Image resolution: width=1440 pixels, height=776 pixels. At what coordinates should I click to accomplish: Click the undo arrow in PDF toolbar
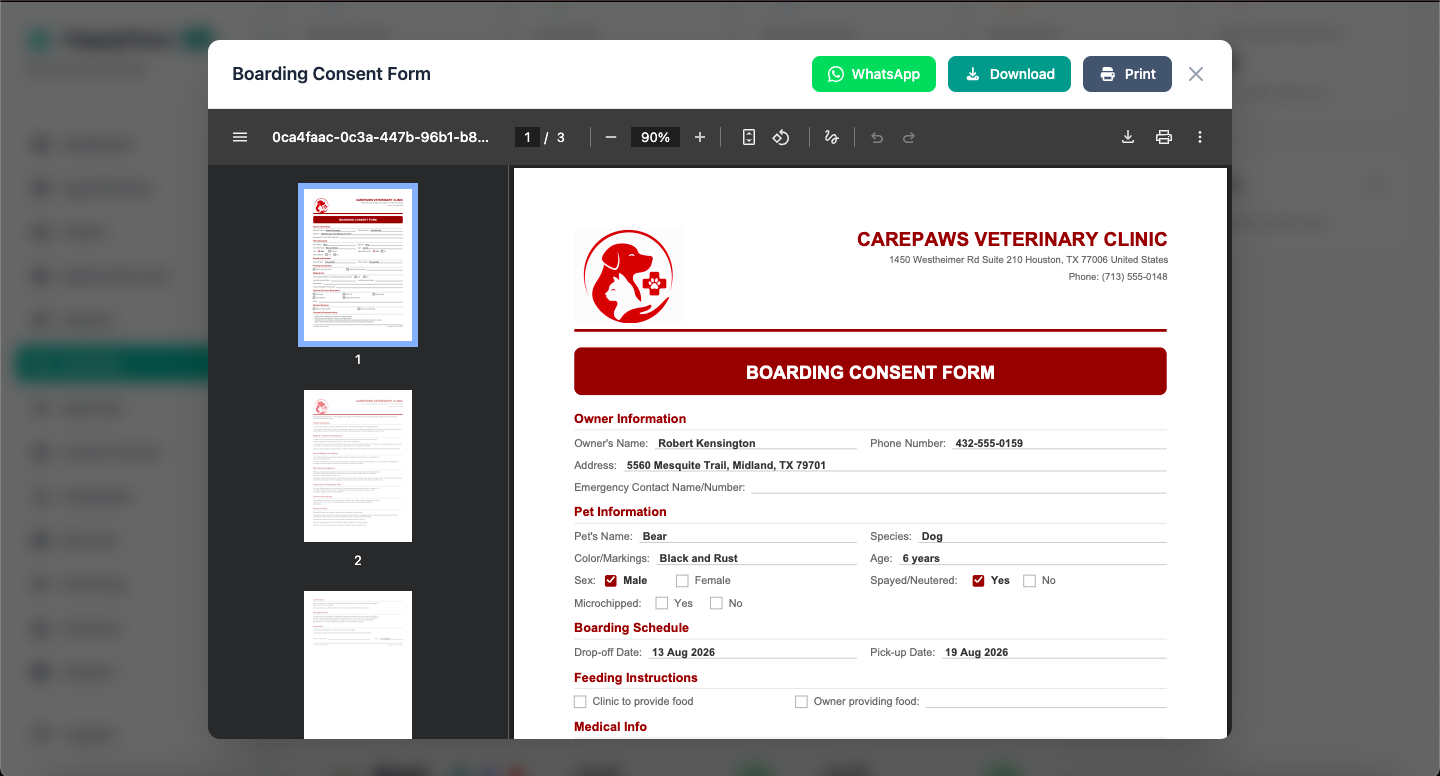tap(877, 137)
